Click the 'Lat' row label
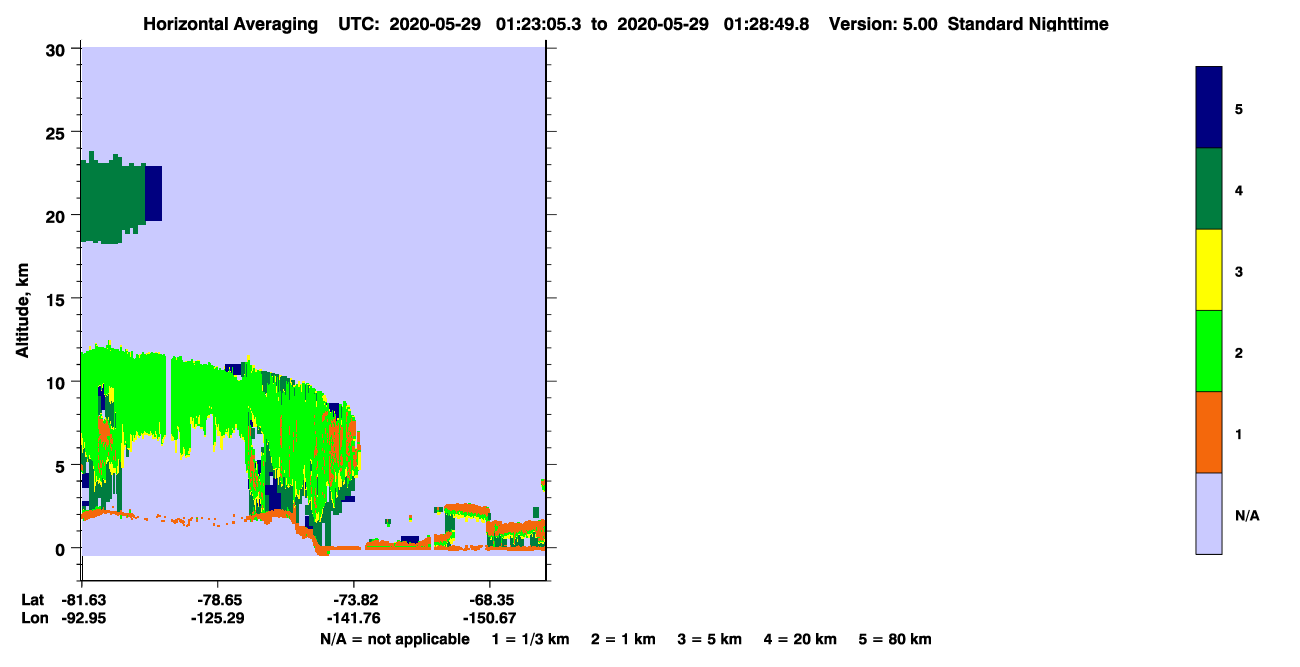 point(33,600)
